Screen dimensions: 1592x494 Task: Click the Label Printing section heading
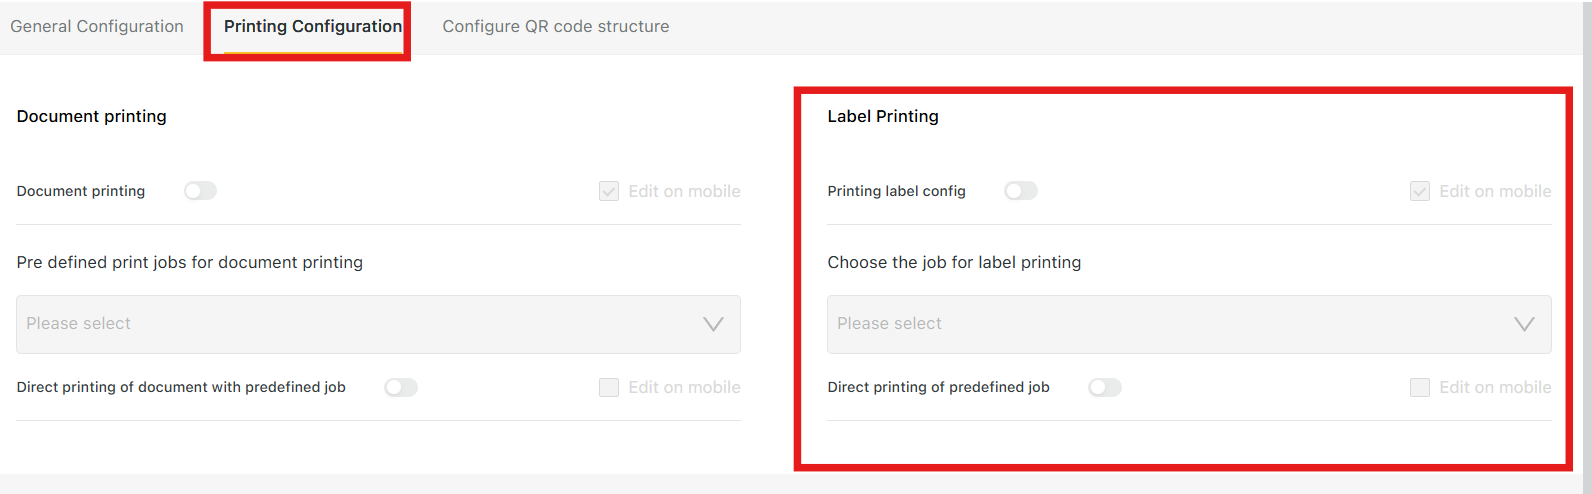[883, 116]
